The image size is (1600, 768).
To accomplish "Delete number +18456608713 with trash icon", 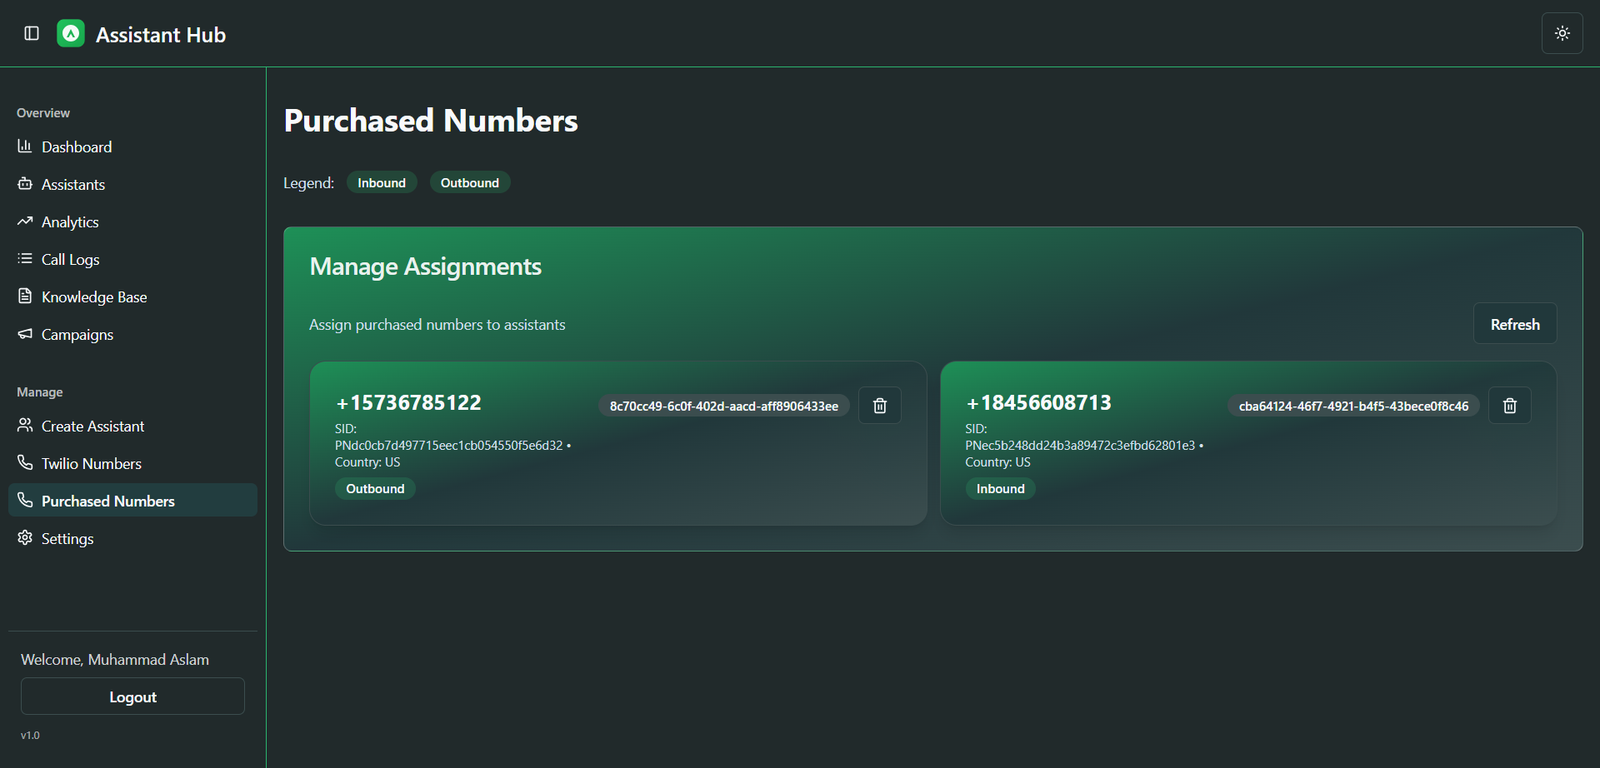I will pyautogui.click(x=1510, y=406).
